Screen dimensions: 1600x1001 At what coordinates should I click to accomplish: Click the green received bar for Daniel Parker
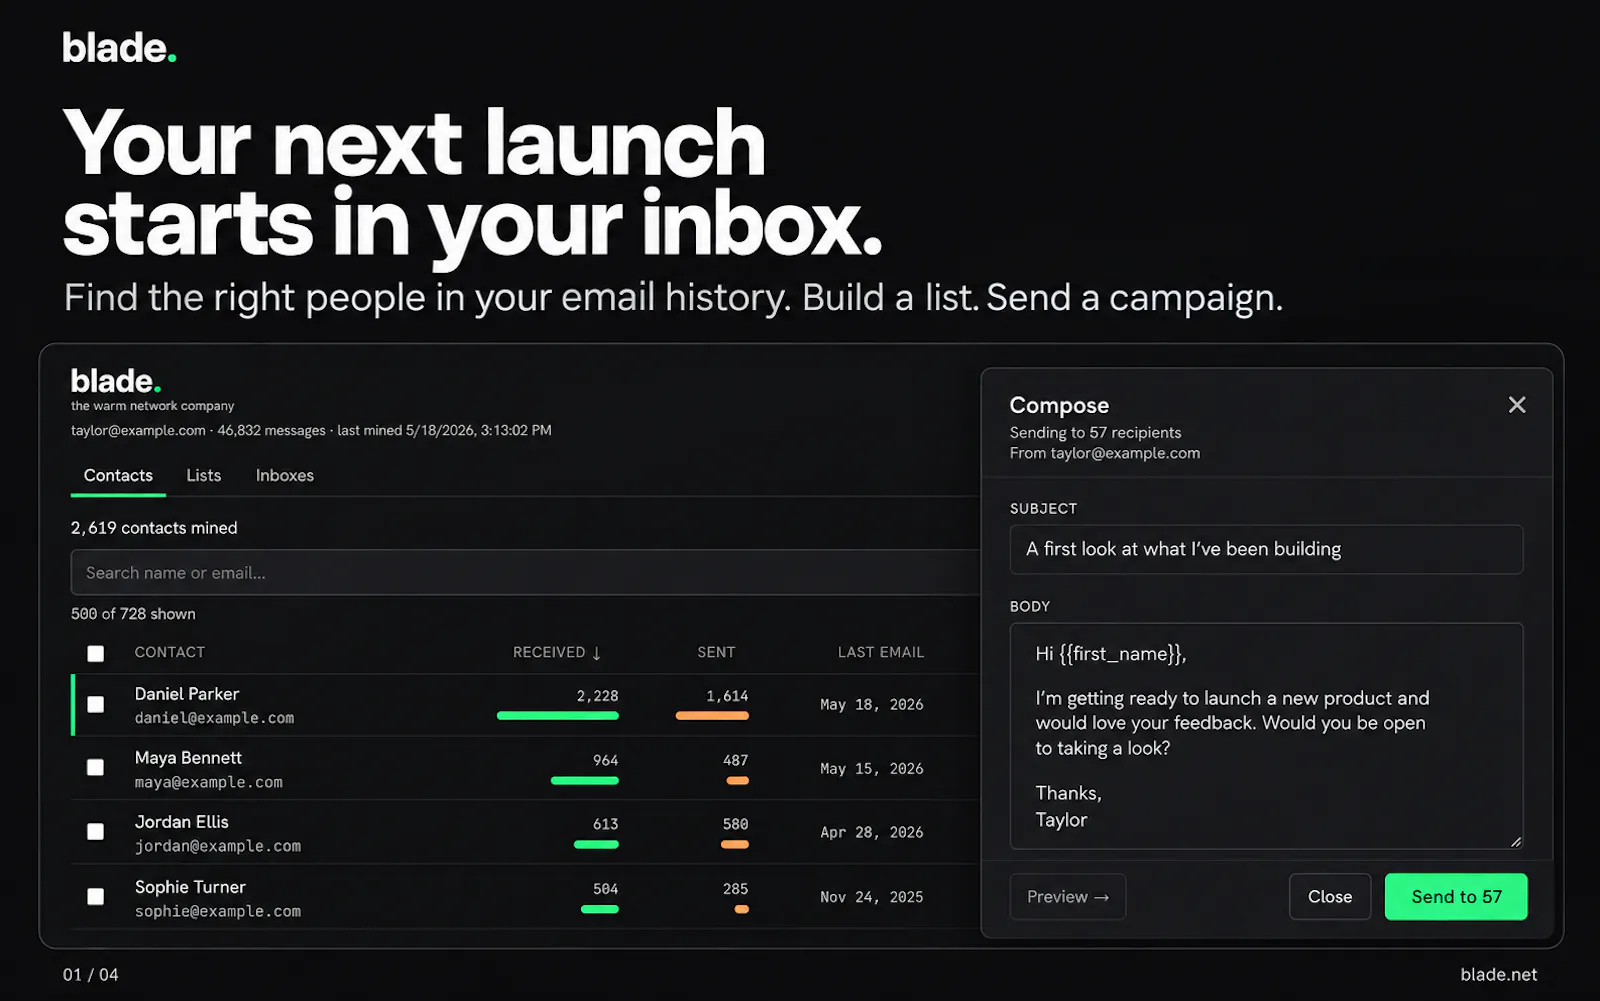pos(558,716)
